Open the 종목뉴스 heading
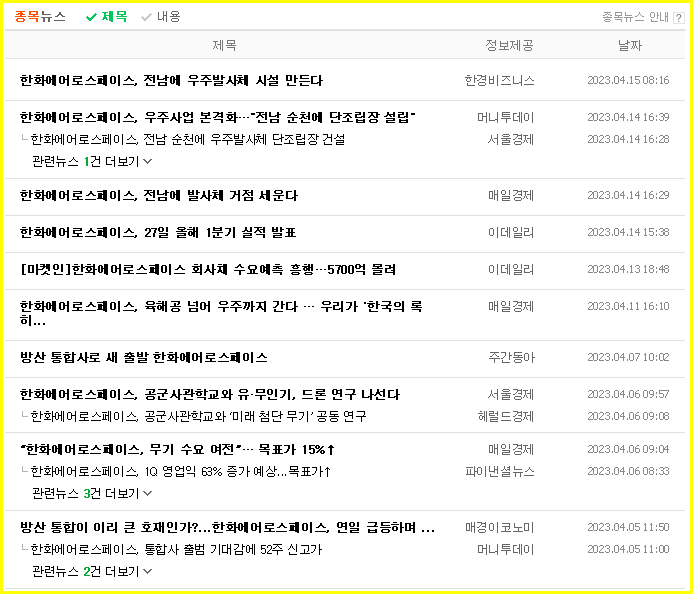693x594 pixels. [x=40, y=17]
